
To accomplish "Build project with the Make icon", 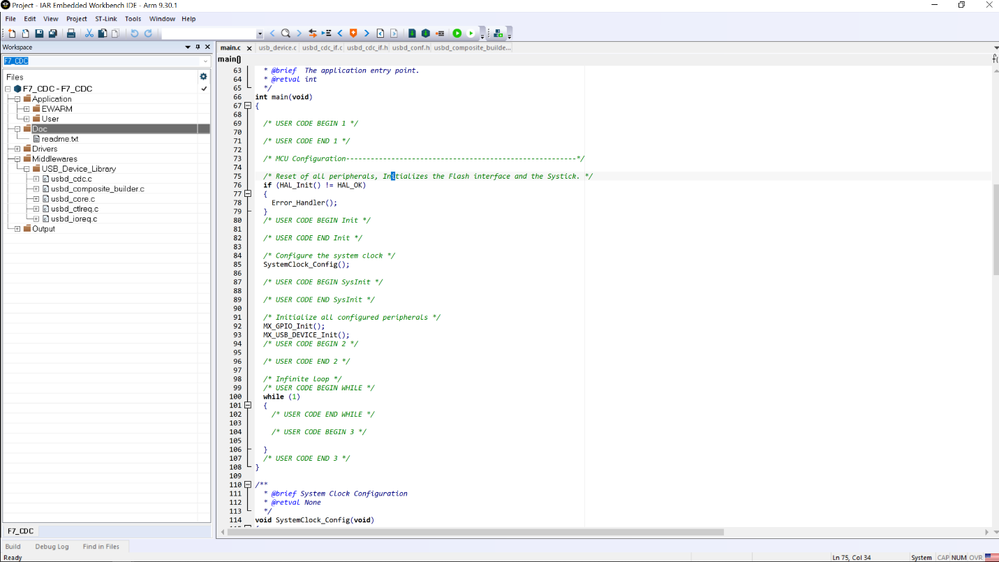I will 426,33.
